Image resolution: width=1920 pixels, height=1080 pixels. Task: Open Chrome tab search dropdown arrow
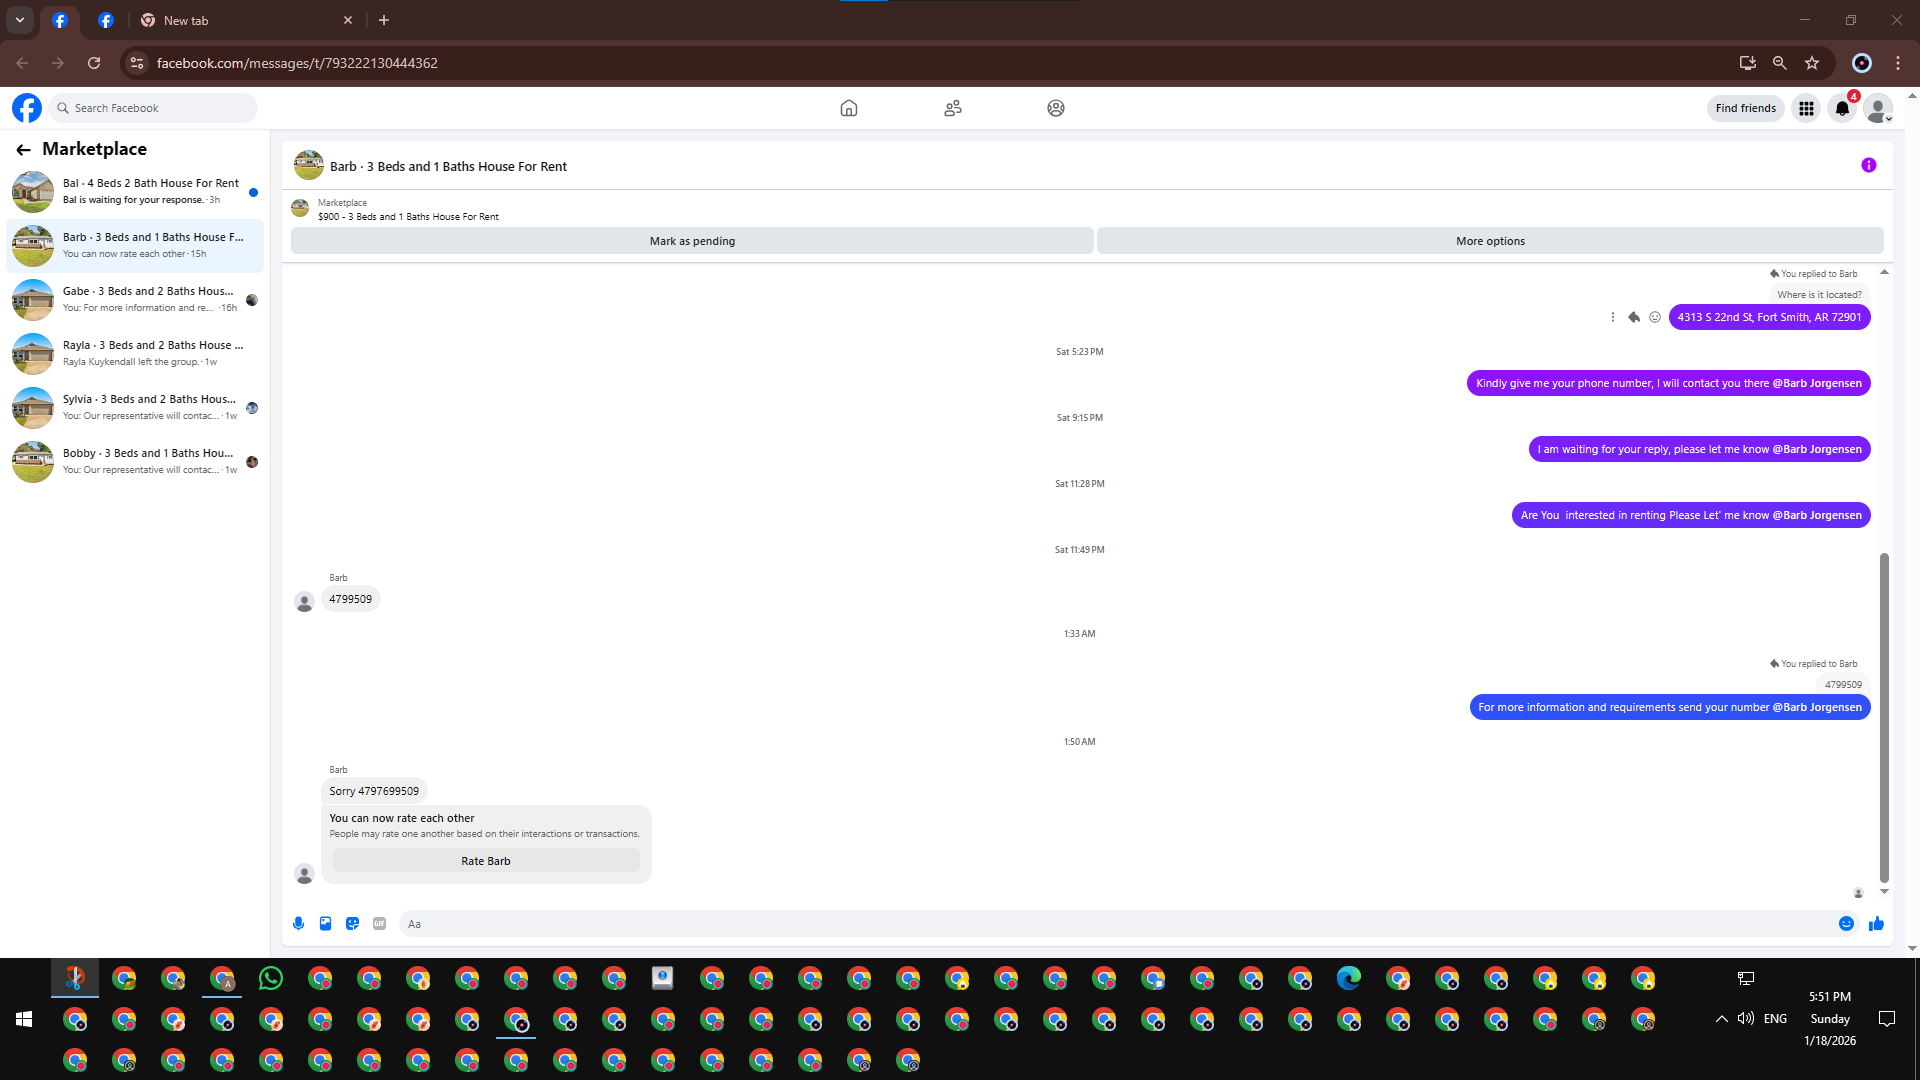pyautogui.click(x=20, y=20)
